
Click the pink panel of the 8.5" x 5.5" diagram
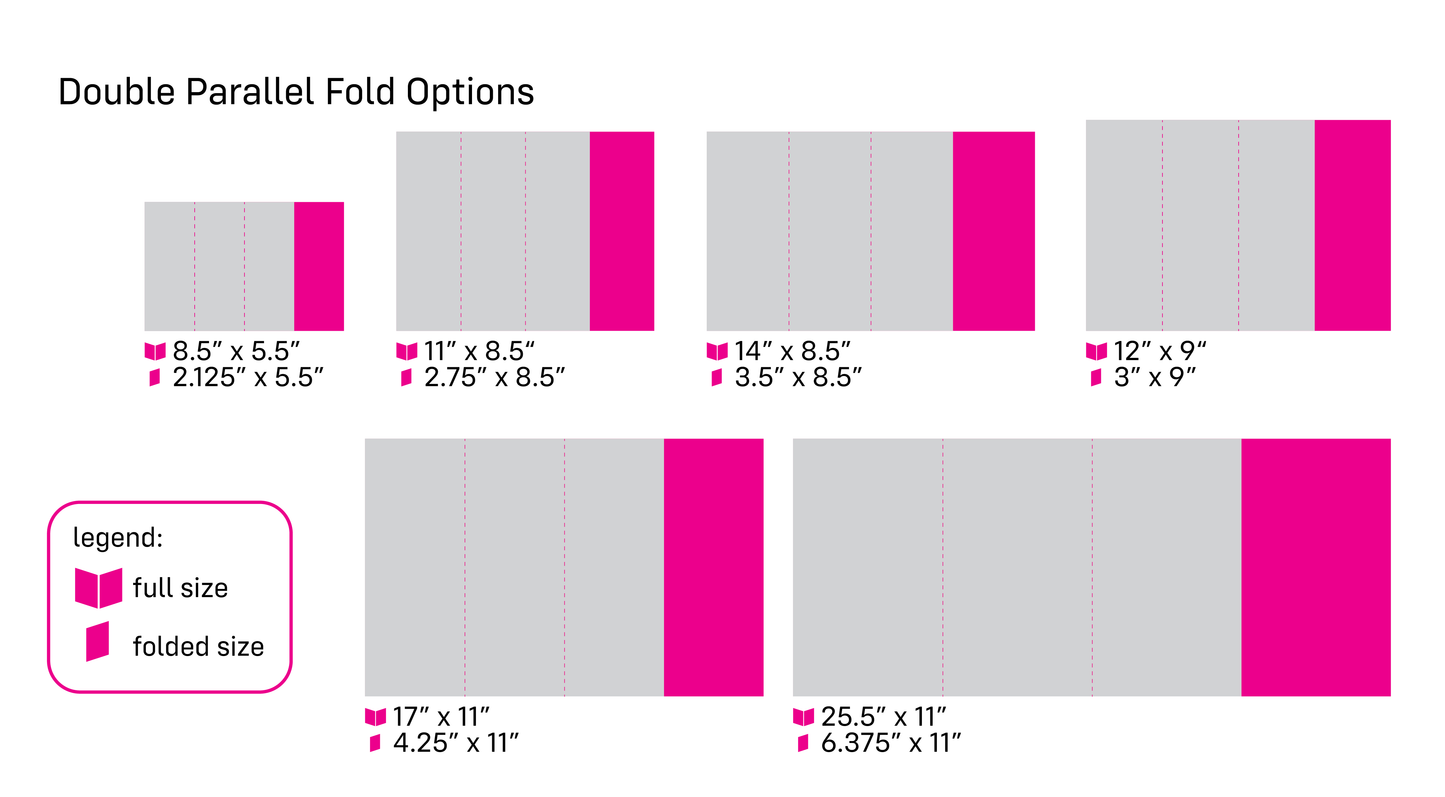click(319, 266)
